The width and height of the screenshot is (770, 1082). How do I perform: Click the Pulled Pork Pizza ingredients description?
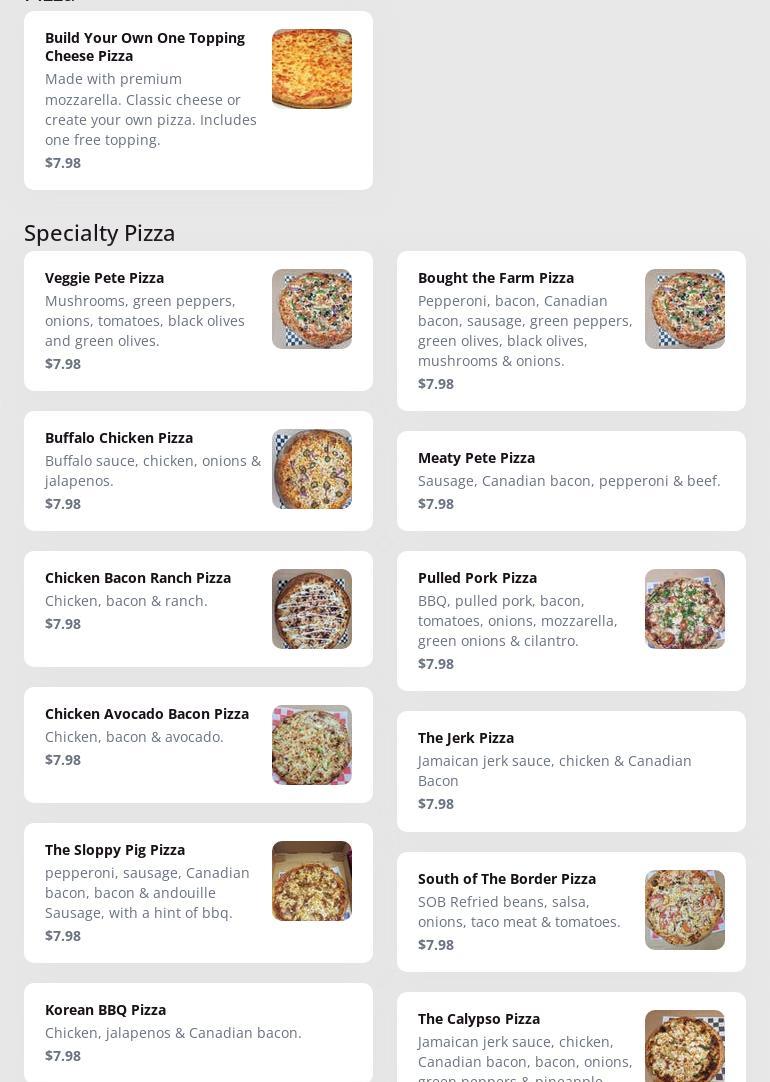pyautogui.click(x=517, y=621)
